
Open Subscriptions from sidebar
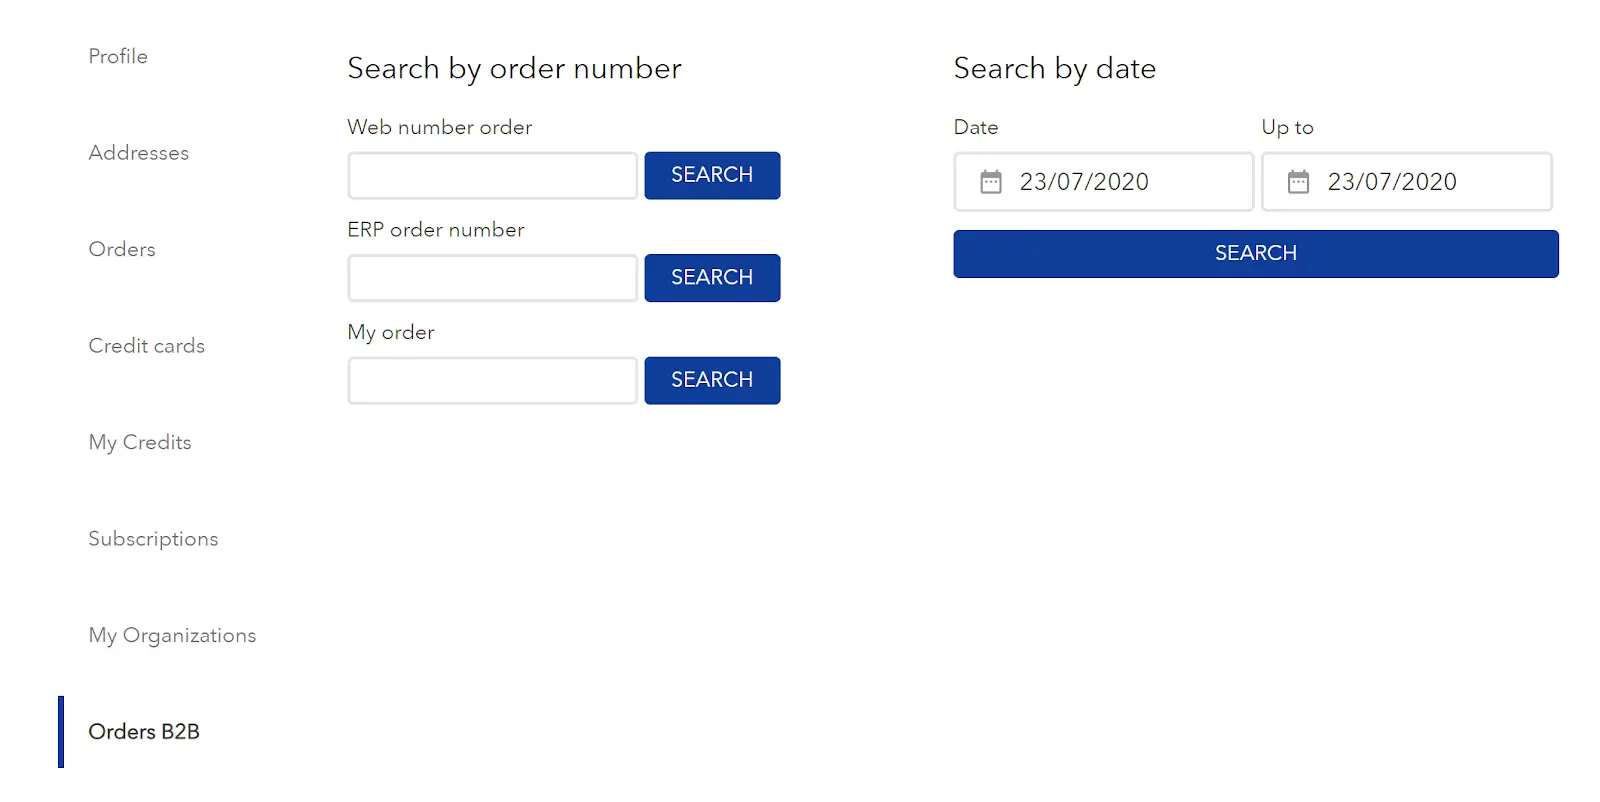click(x=153, y=539)
